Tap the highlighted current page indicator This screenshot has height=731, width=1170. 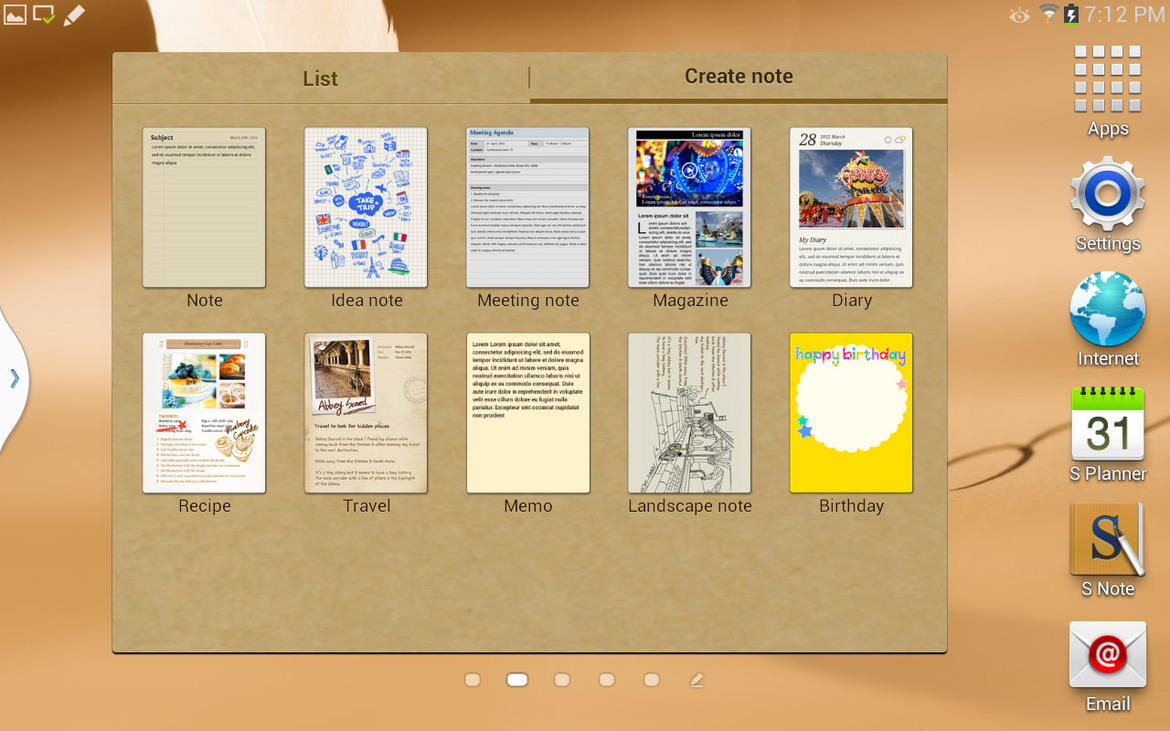click(x=517, y=680)
